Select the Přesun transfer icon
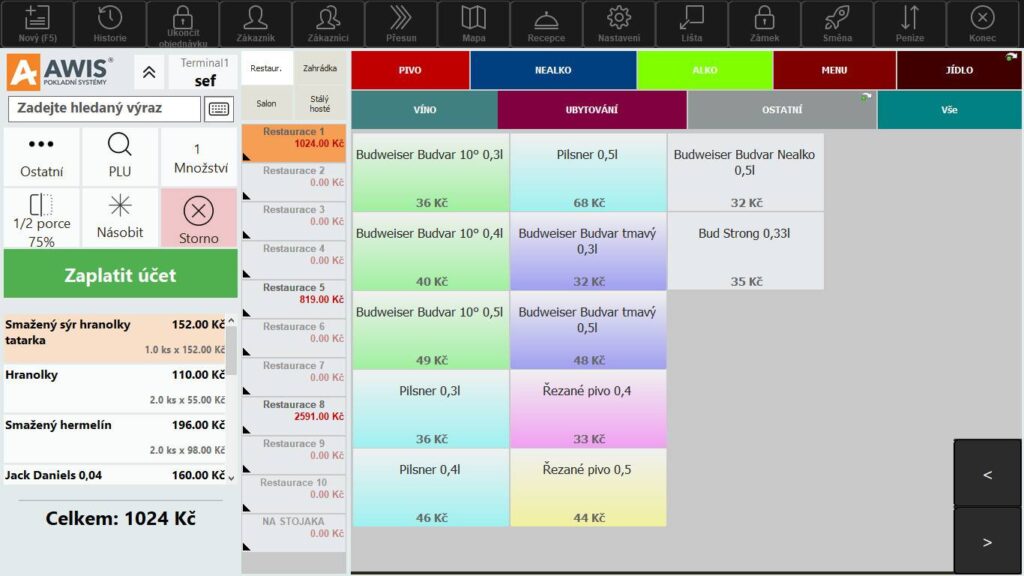This screenshot has height=576, width=1024. point(400,24)
